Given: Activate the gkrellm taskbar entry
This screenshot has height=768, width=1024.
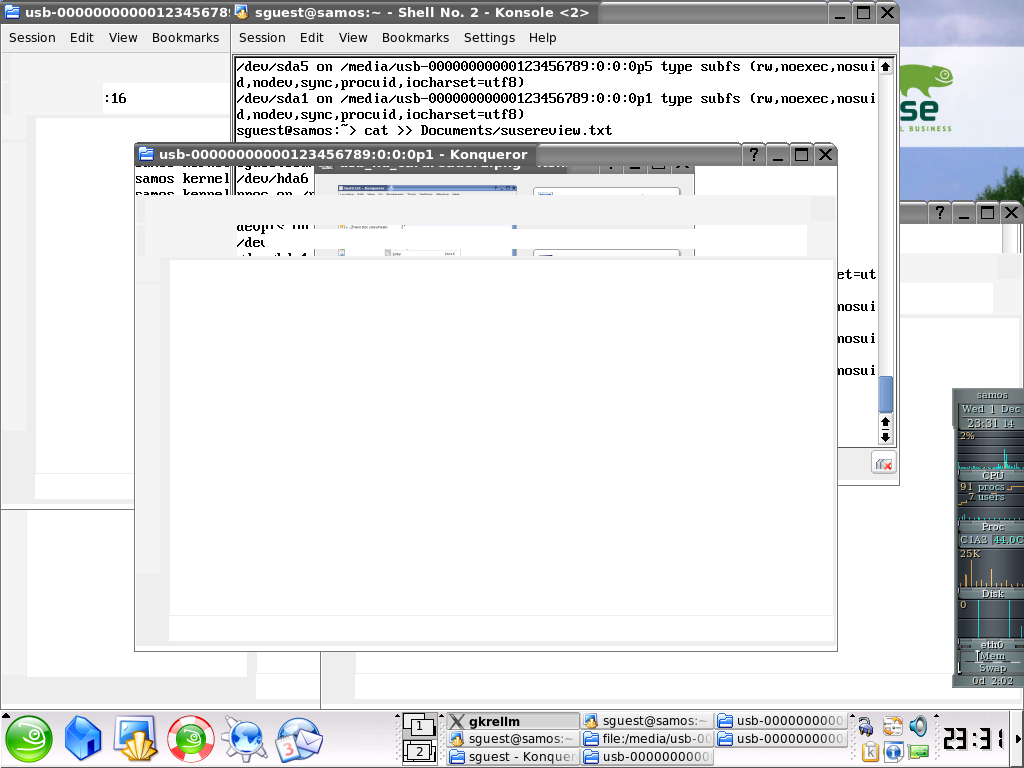Looking at the screenshot, I should (x=513, y=721).
